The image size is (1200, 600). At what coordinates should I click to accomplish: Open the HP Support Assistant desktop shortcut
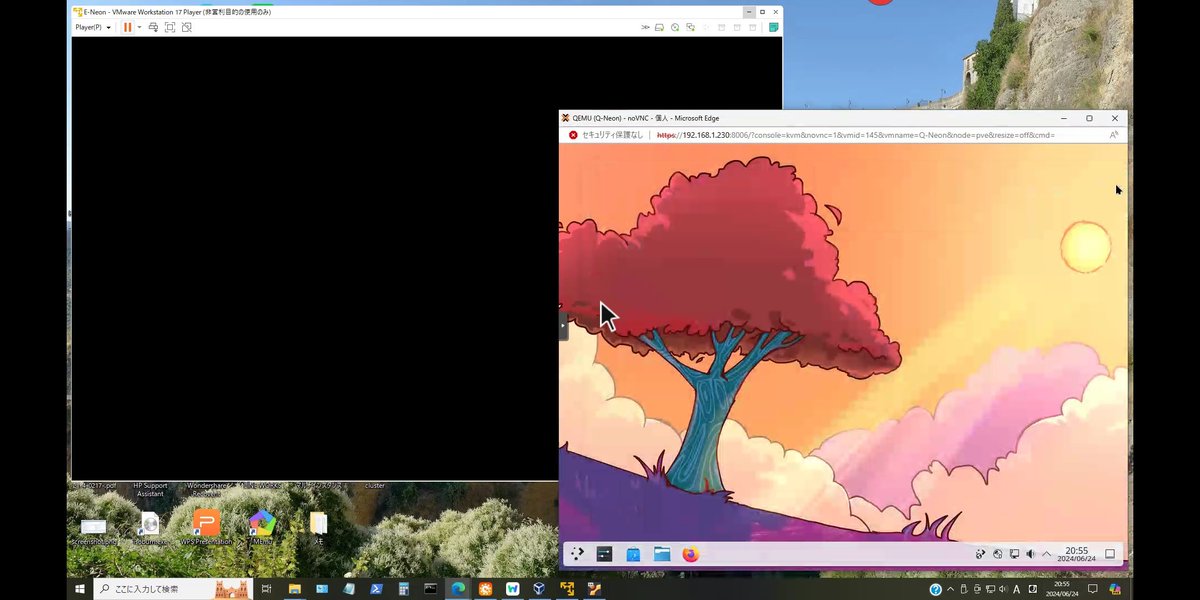pos(149,489)
